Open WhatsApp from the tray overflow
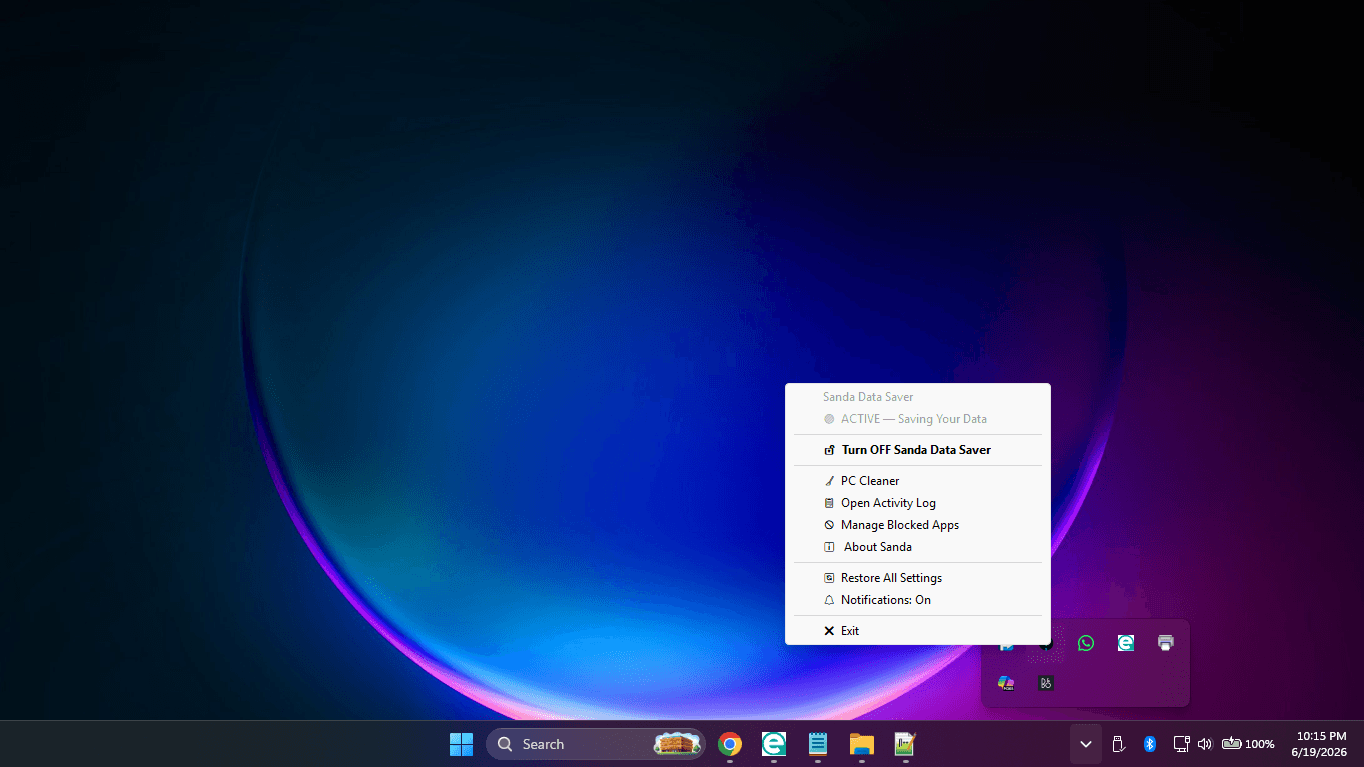The image size is (1364, 767). pos(1086,643)
